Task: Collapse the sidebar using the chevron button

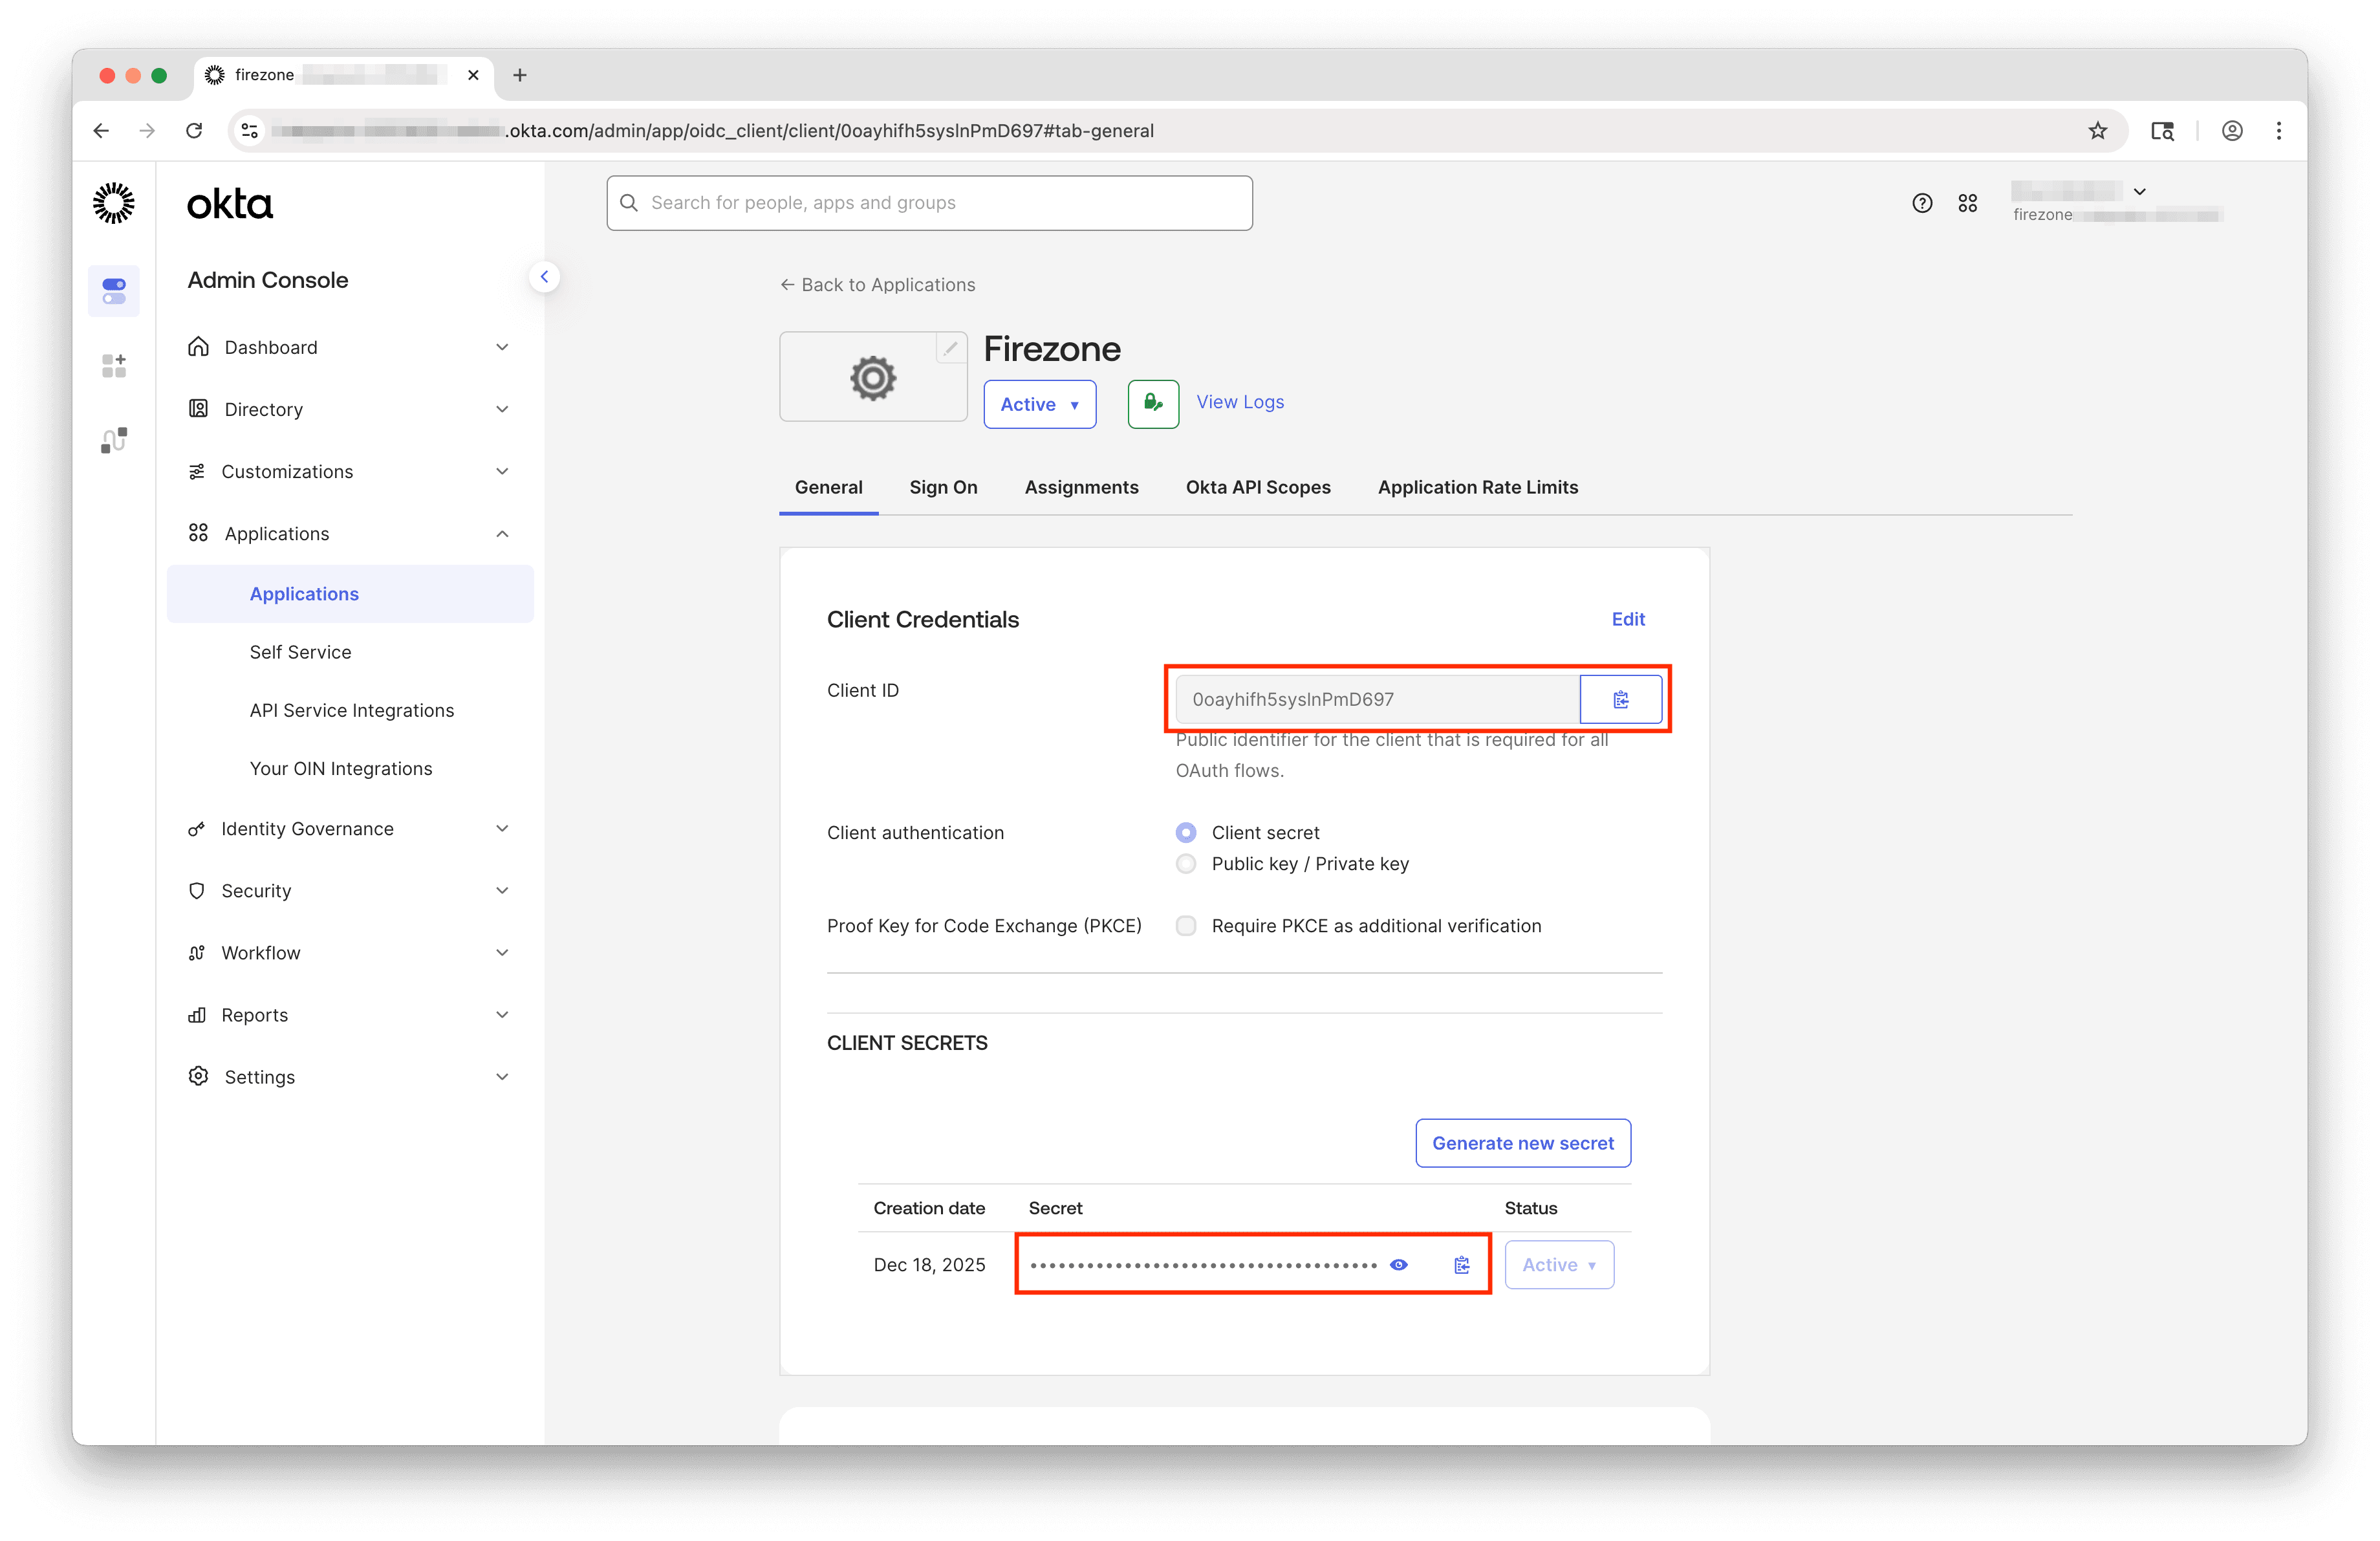Action: (x=544, y=276)
